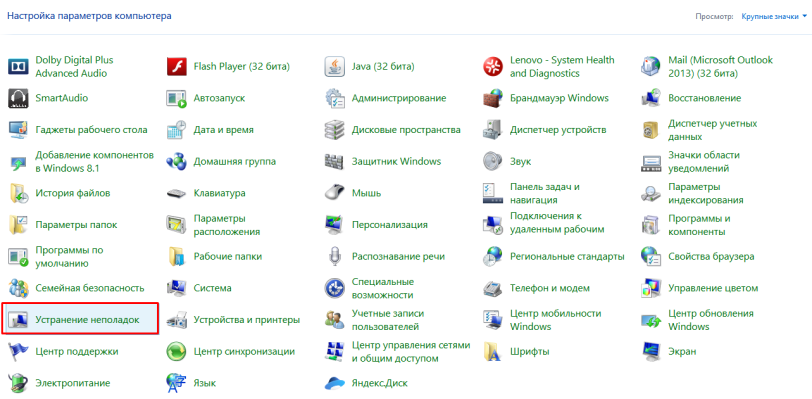This screenshot has height=399, width=812.
Task: Open the Дата и время icon
Action: pyautogui.click(x=177, y=130)
